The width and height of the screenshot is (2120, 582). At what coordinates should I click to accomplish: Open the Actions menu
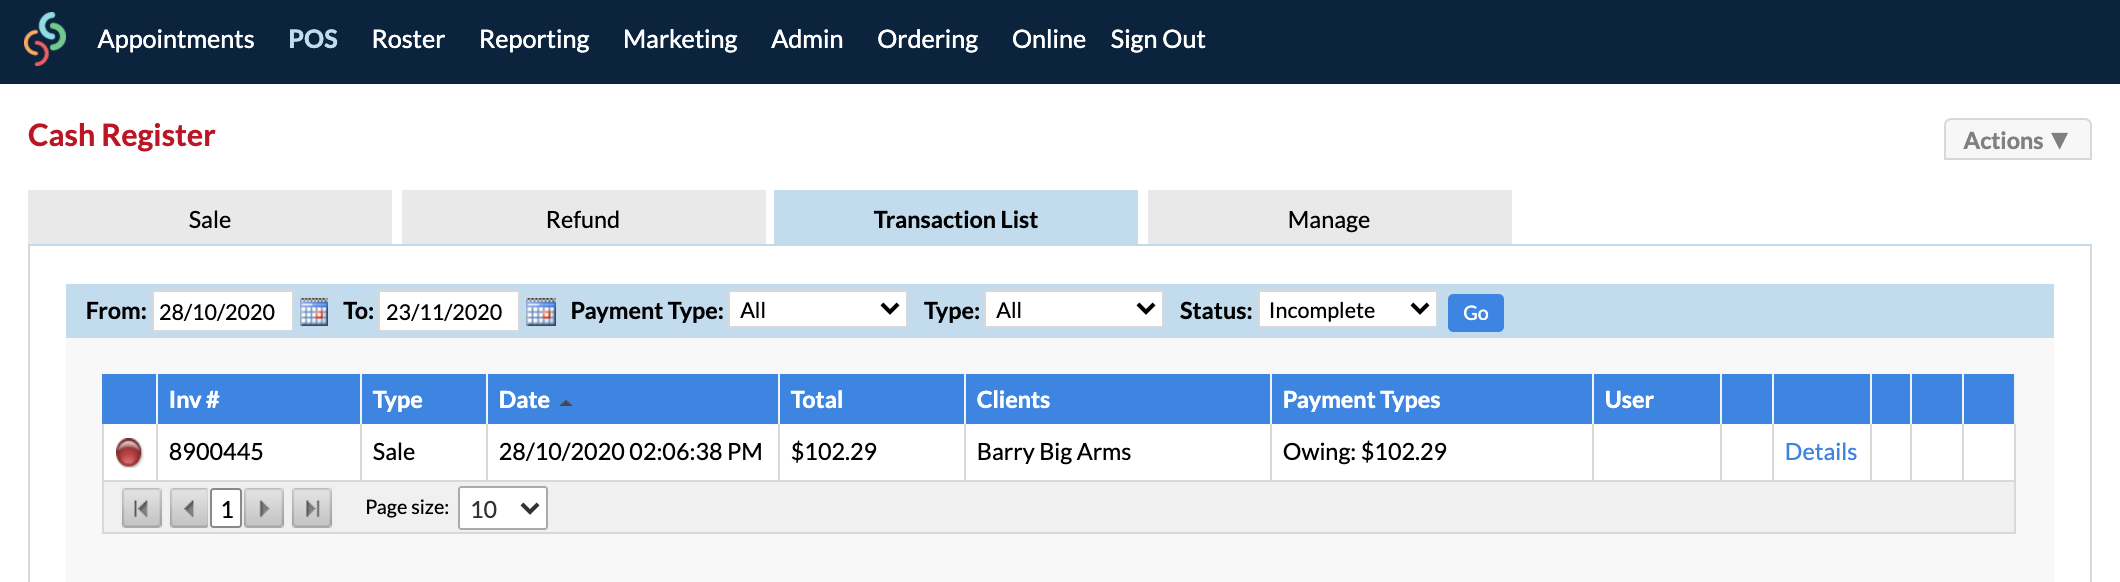pyautogui.click(x=2017, y=140)
